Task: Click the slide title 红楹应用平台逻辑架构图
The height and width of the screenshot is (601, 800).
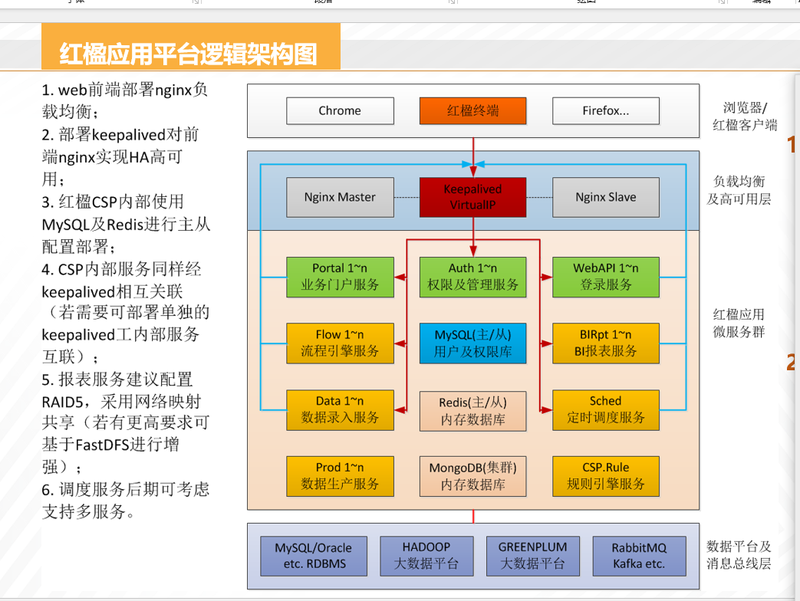Action: pos(188,54)
